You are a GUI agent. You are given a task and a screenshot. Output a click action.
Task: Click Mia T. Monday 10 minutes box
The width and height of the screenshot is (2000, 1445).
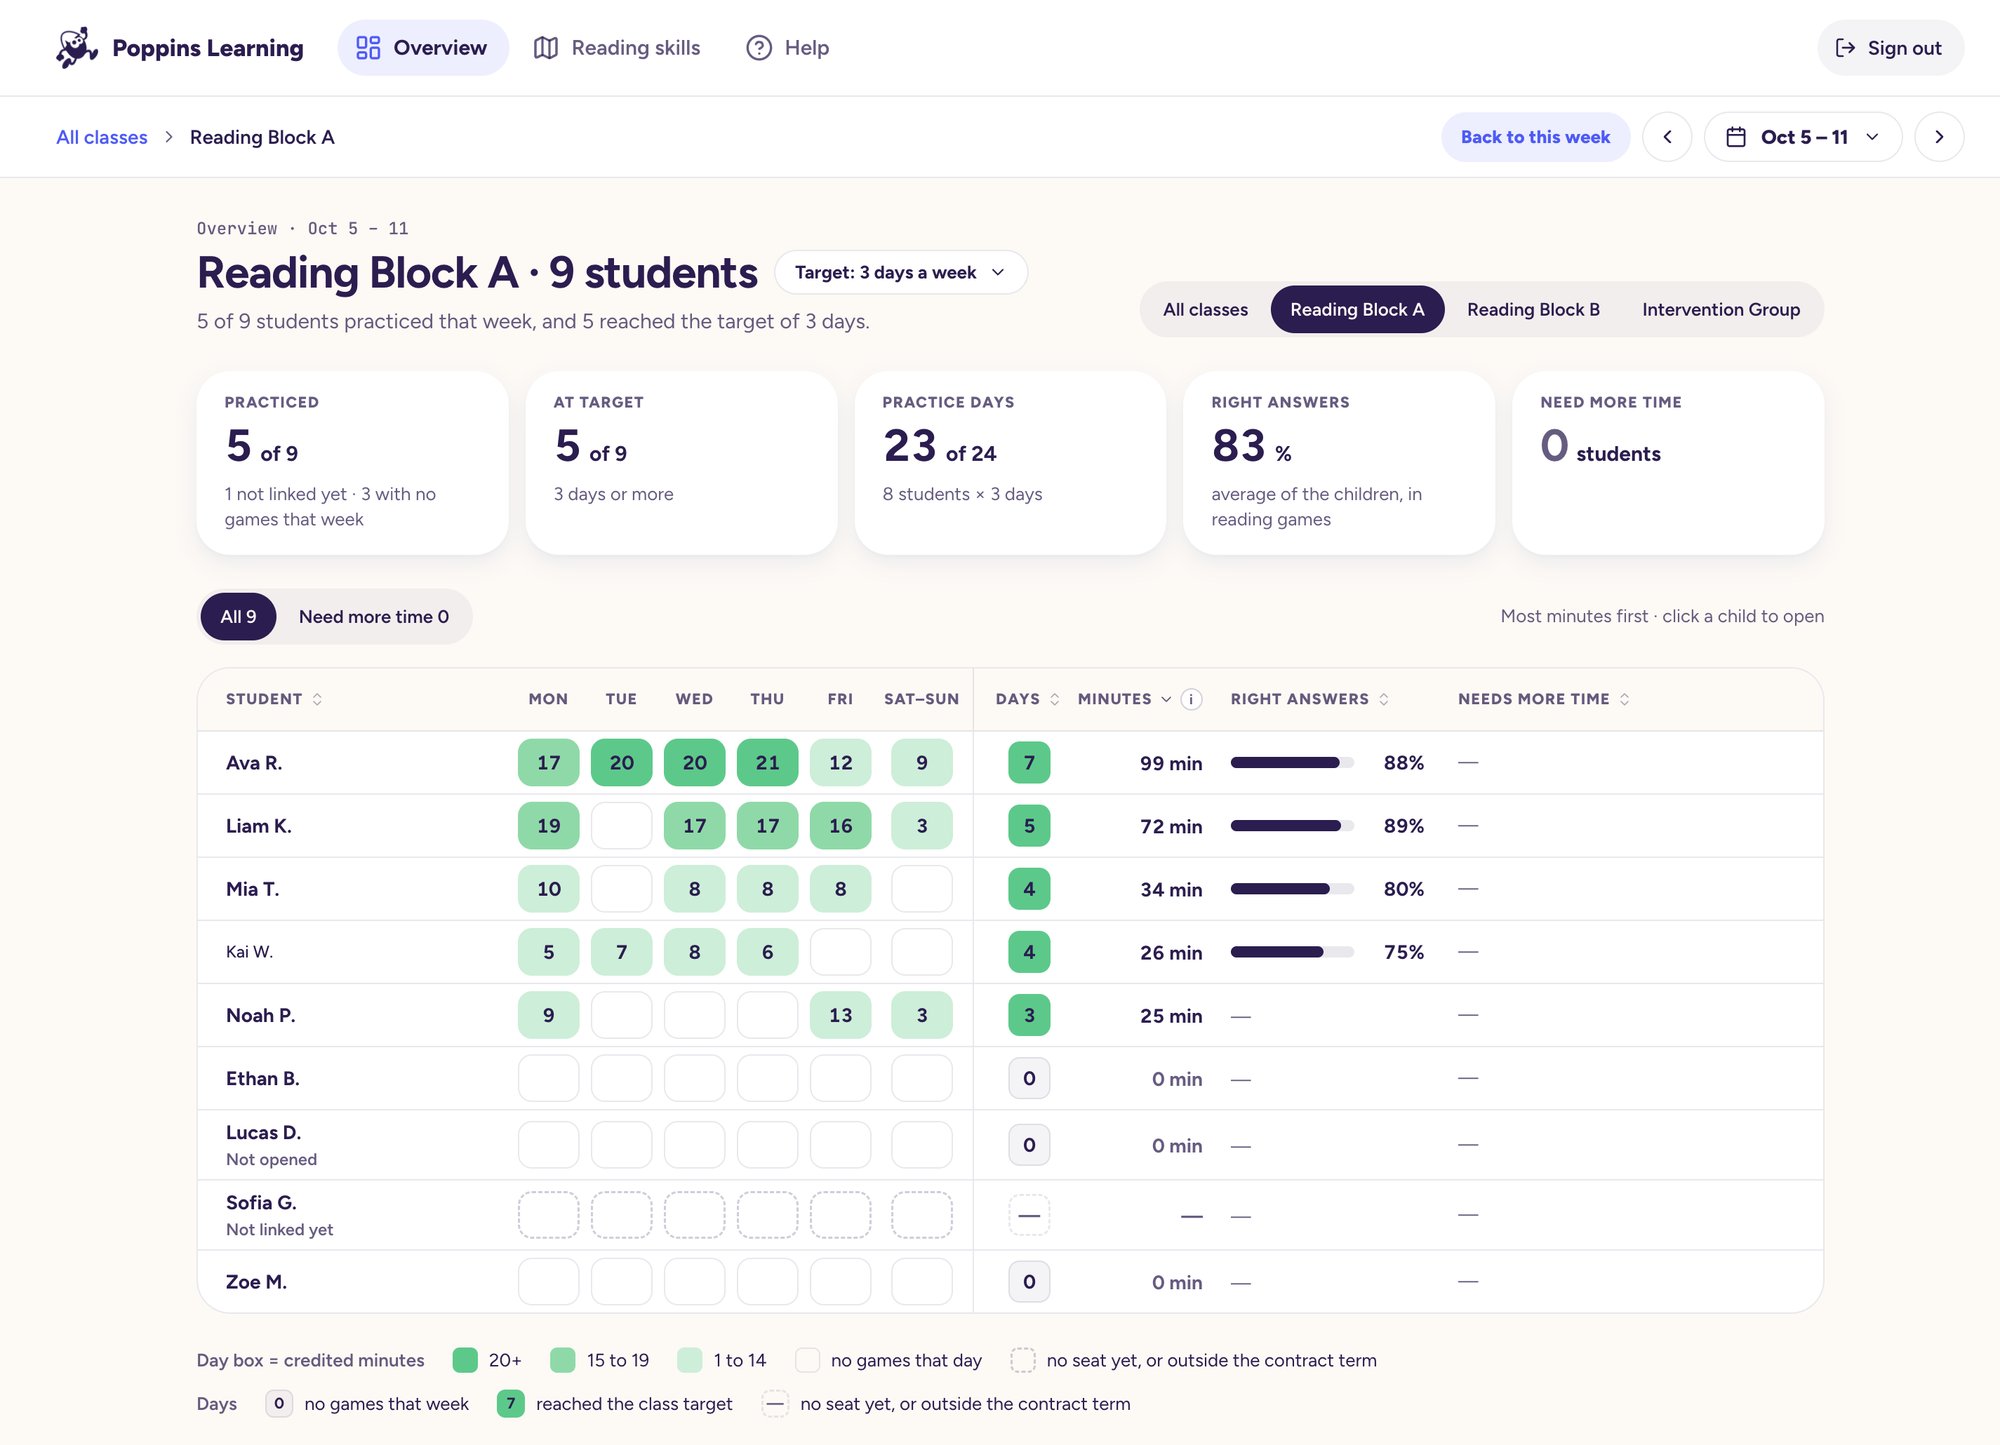tap(548, 889)
